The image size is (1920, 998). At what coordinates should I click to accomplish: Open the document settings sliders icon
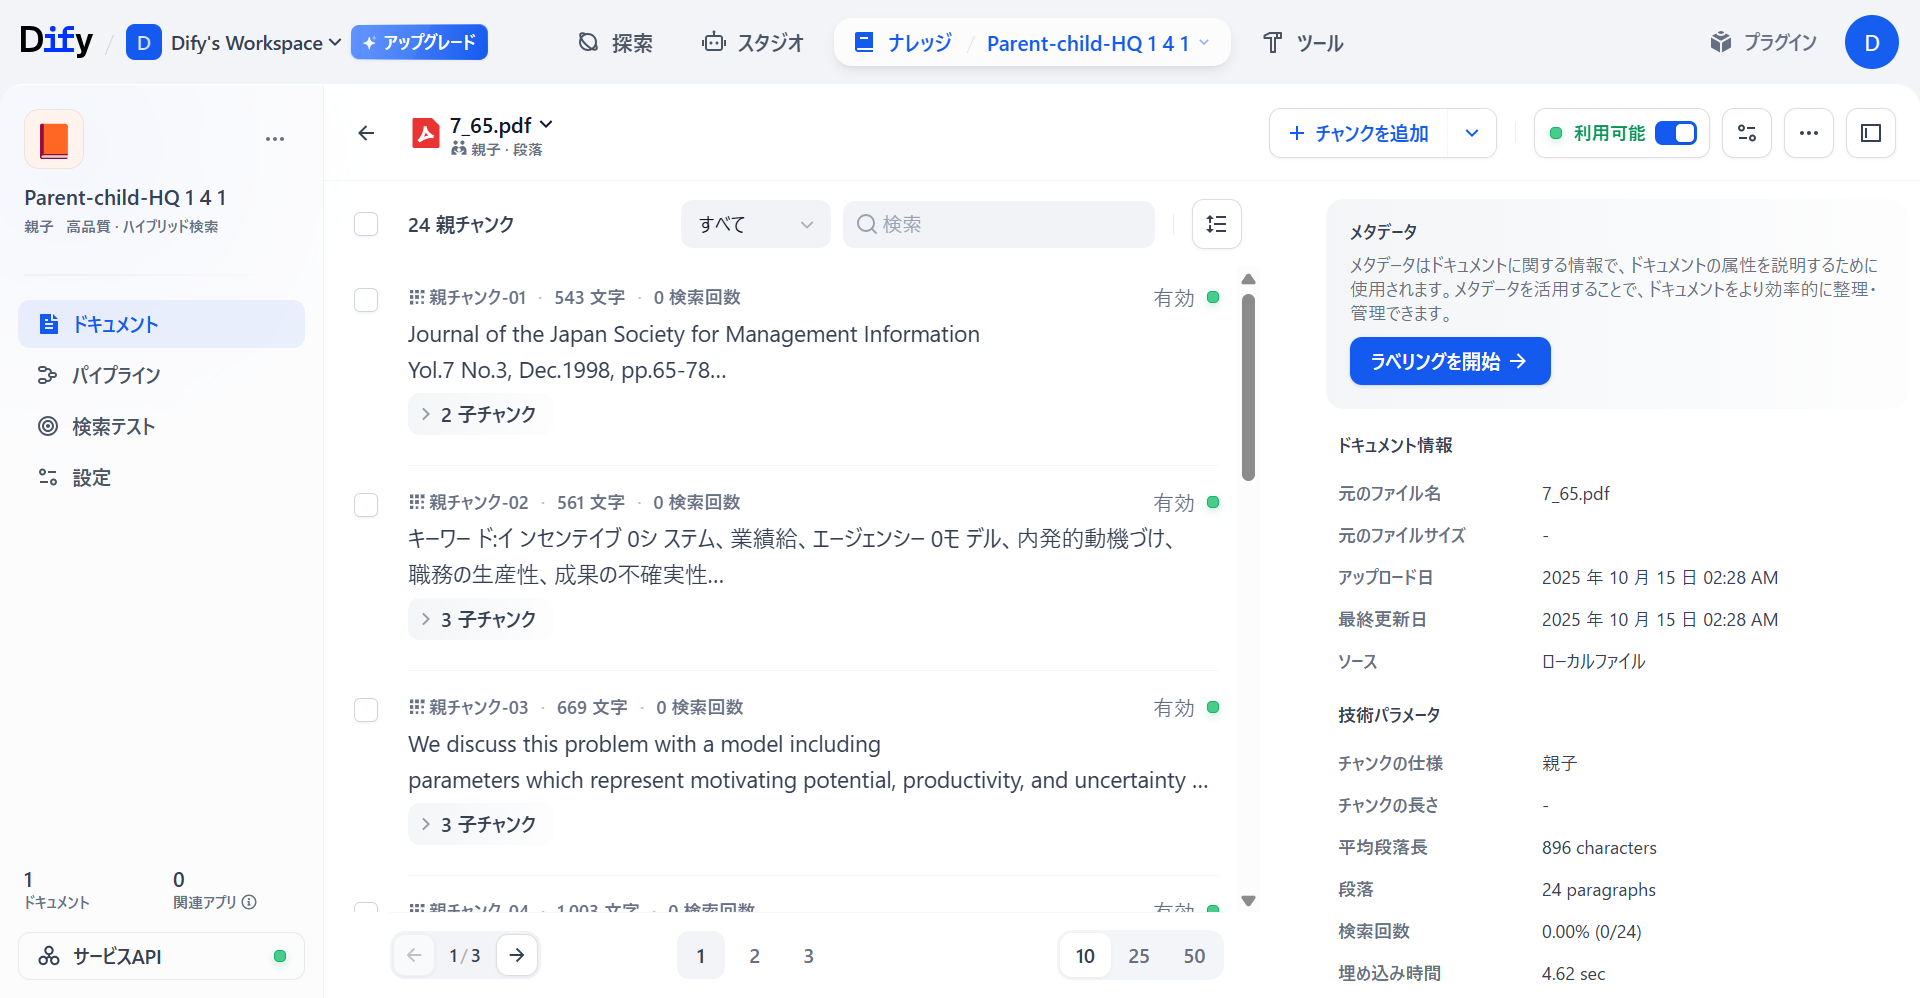tap(1746, 133)
